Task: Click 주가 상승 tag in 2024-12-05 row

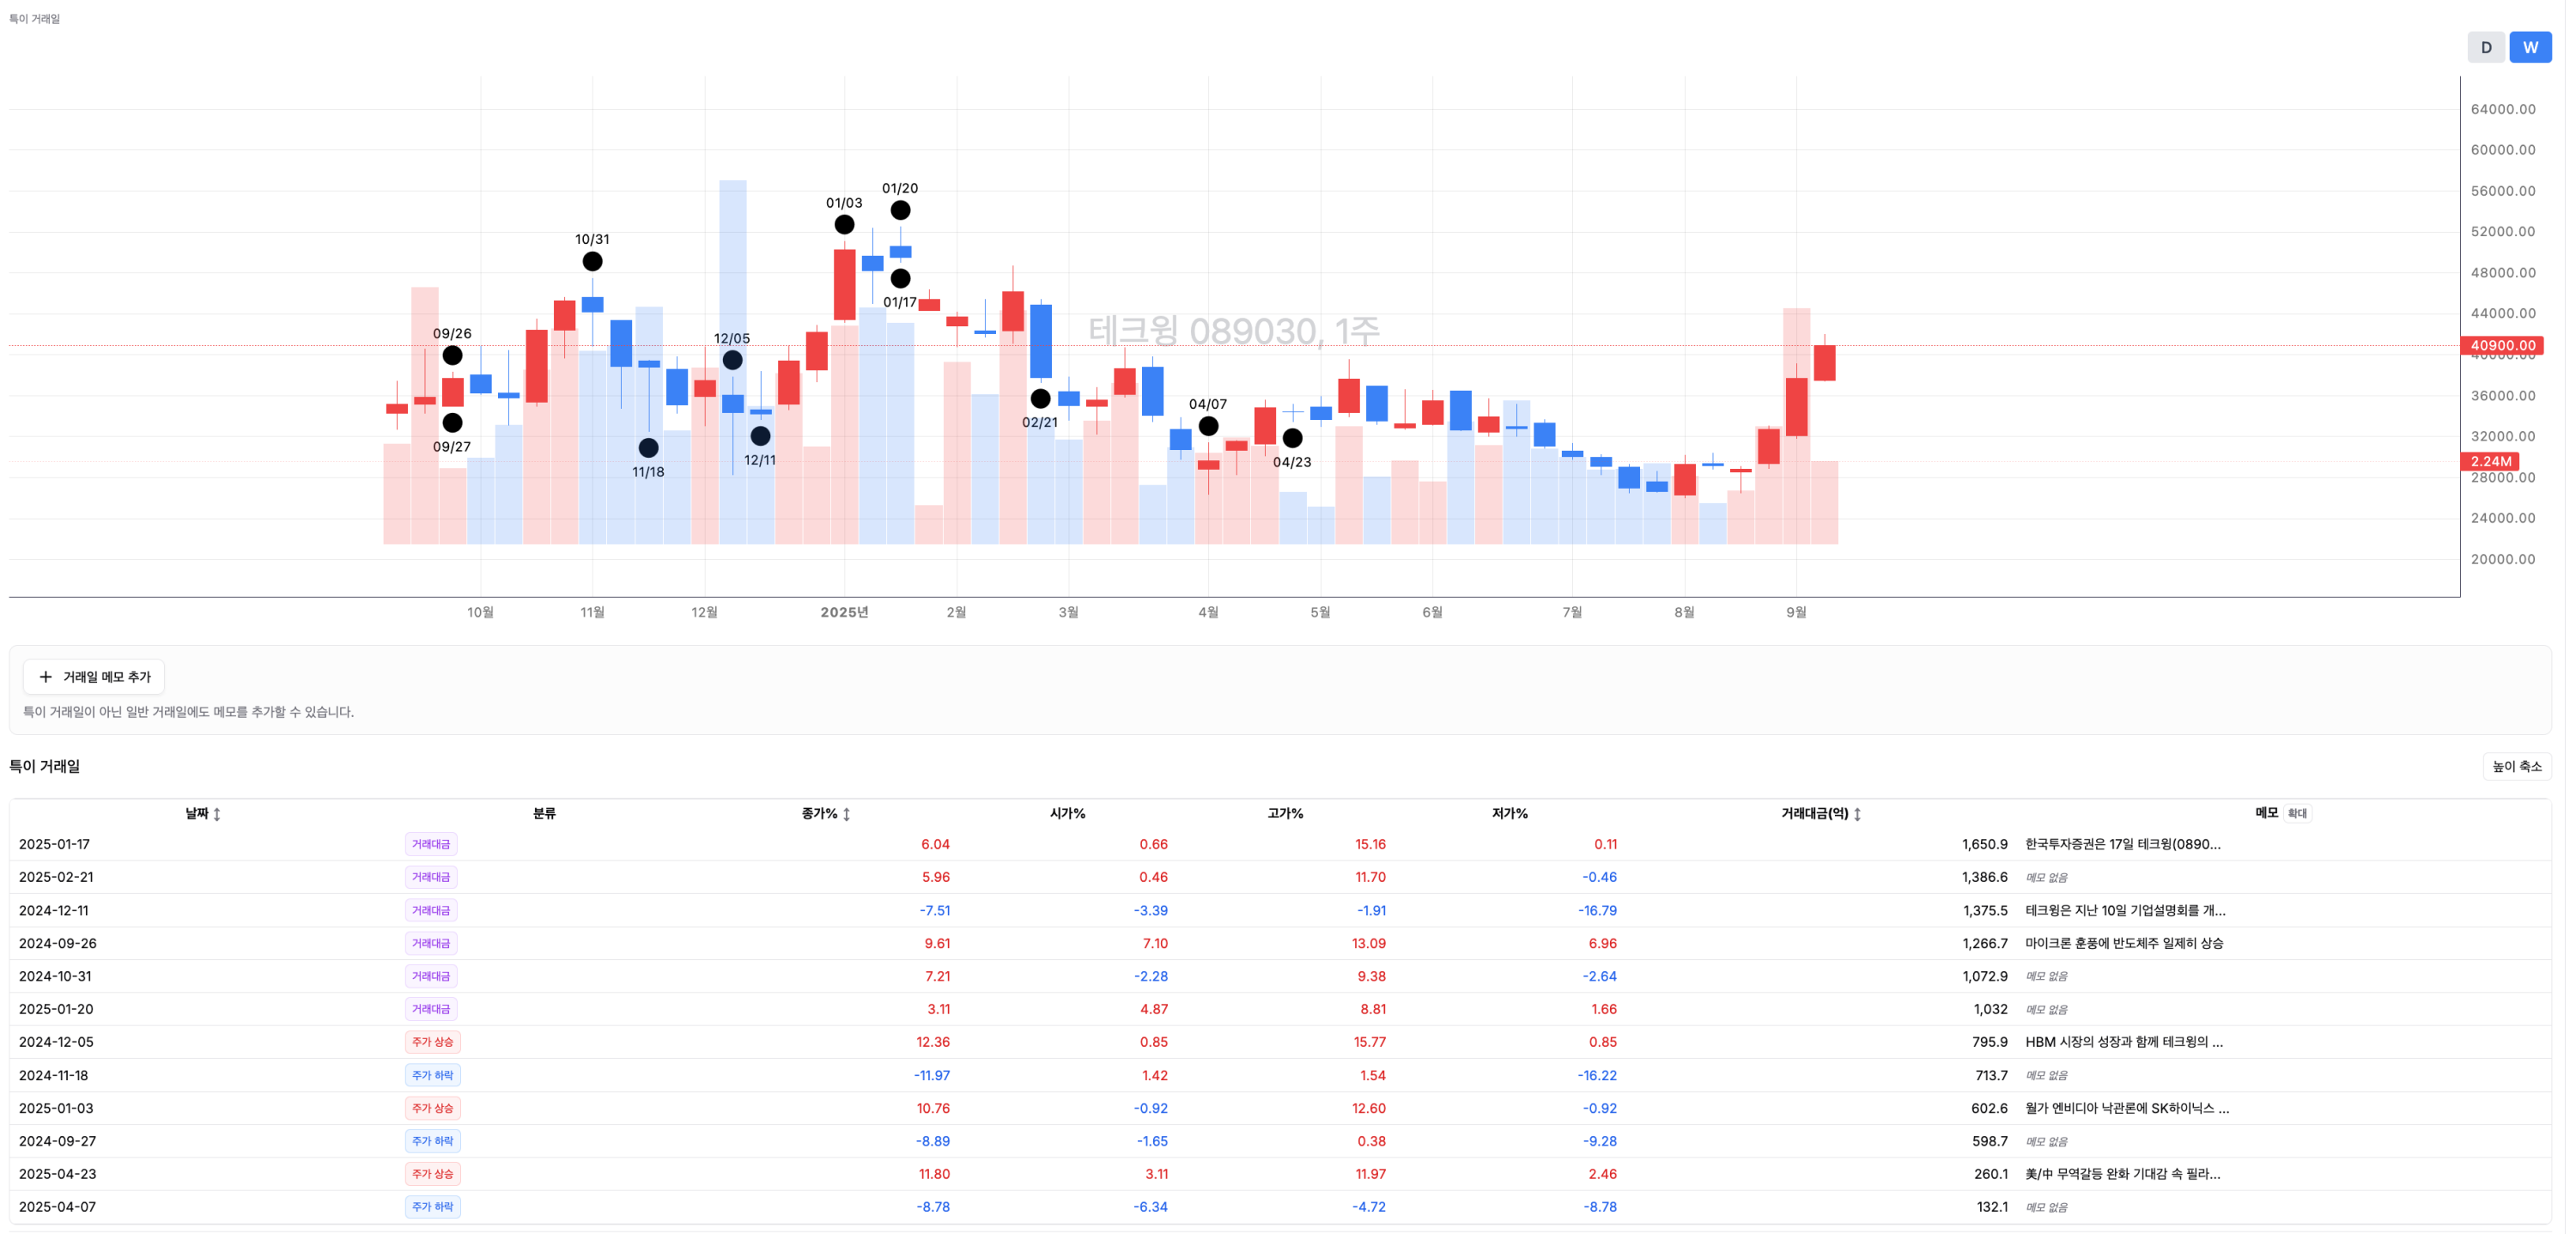Action: (x=433, y=1042)
